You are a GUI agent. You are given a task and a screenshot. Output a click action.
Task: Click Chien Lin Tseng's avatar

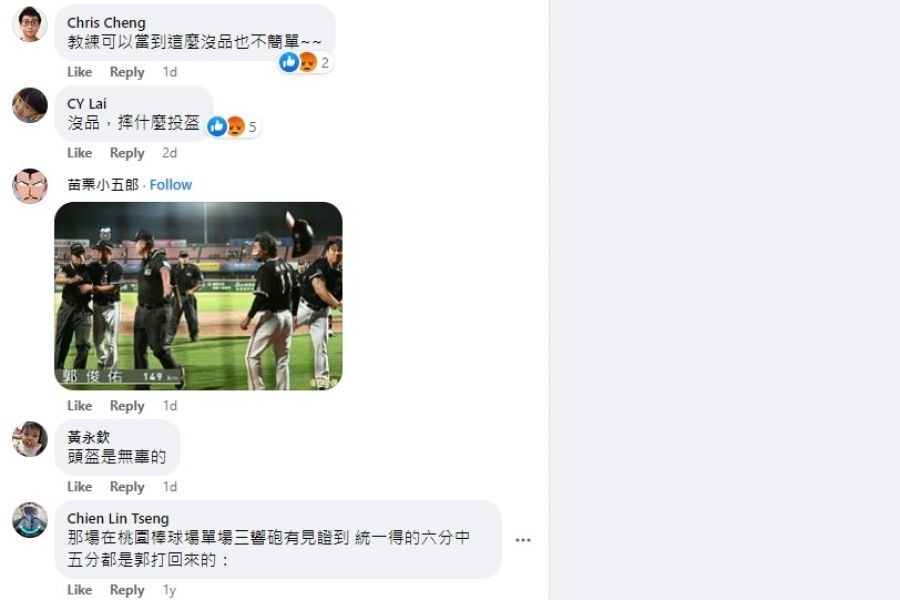click(30, 520)
